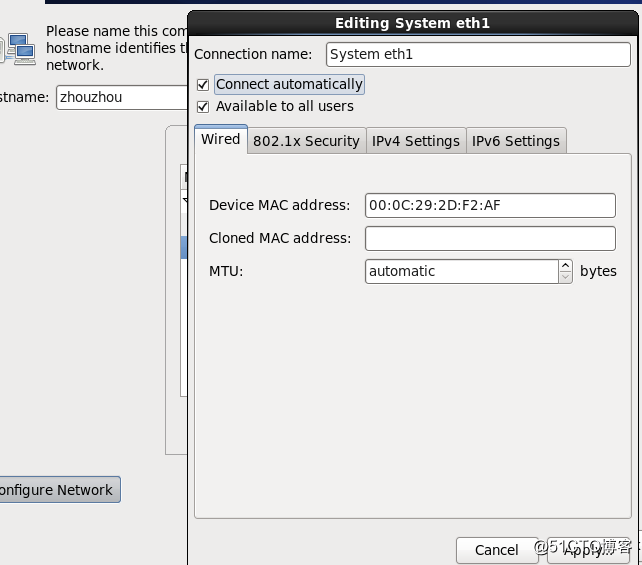Open the 802.1x Security tab
This screenshot has height=565, width=642.
306,141
